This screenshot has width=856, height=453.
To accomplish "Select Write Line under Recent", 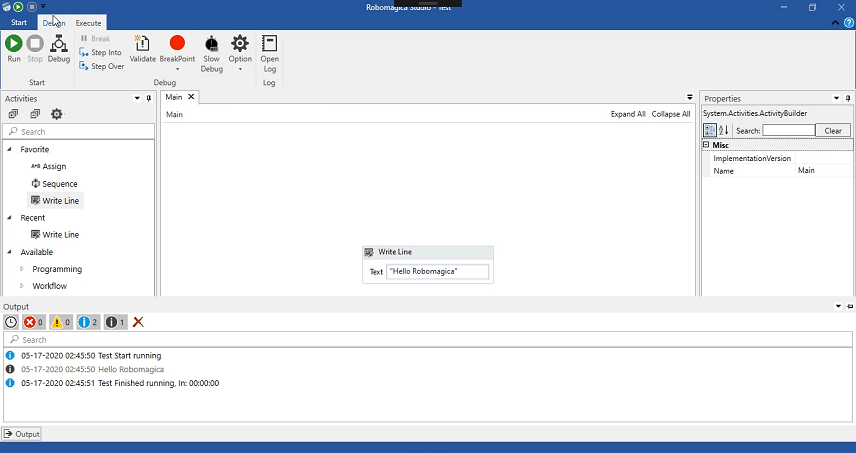I will tap(55, 234).
